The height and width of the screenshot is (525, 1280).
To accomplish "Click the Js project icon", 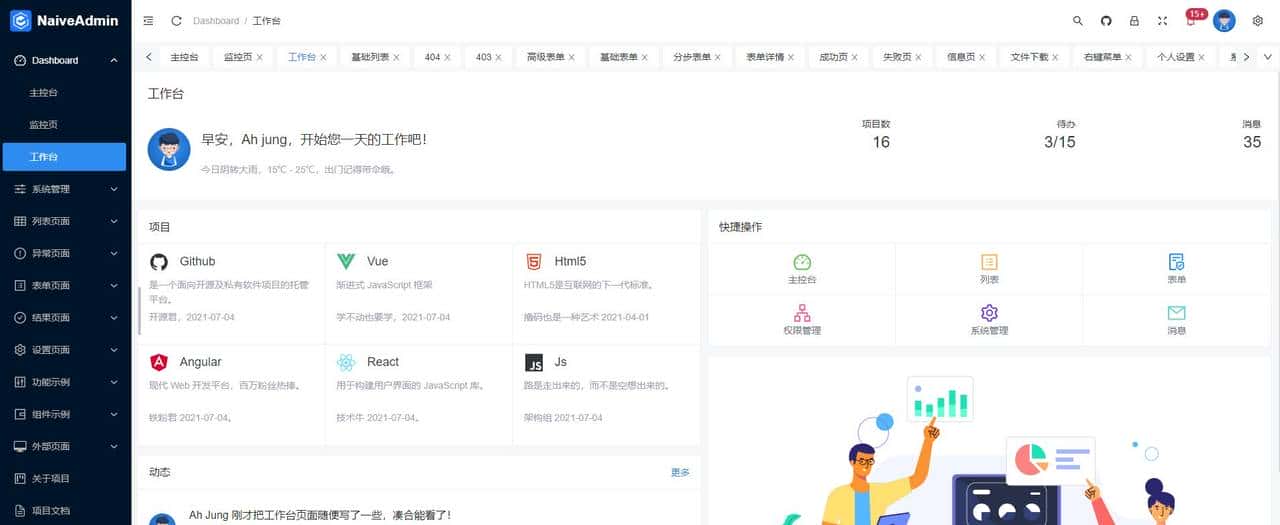I will [x=534, y=362].
